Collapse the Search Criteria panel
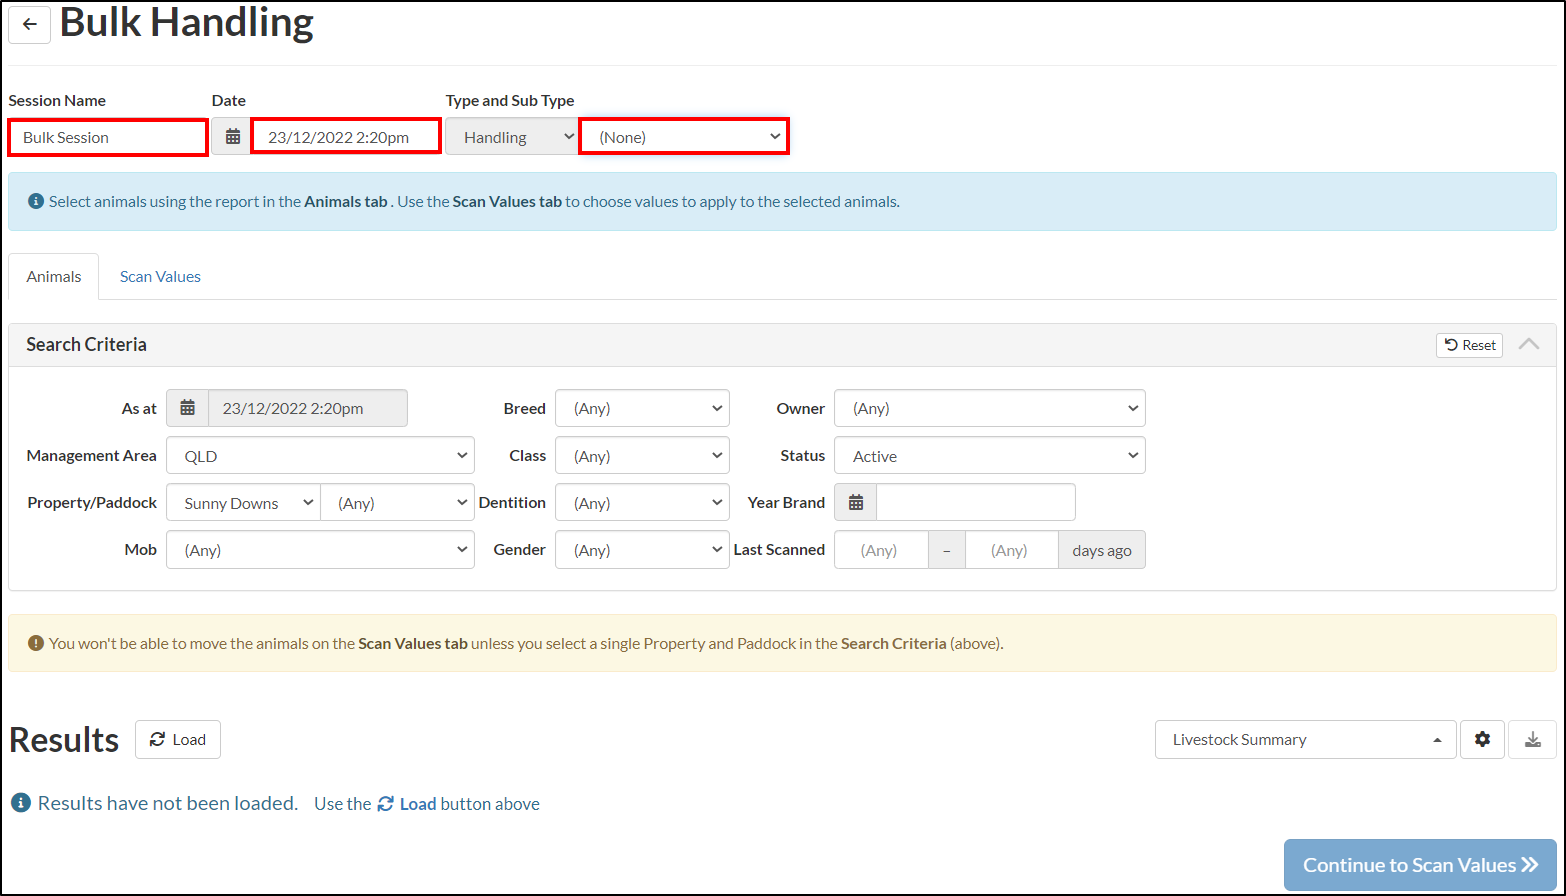 tap(1529, 344)
